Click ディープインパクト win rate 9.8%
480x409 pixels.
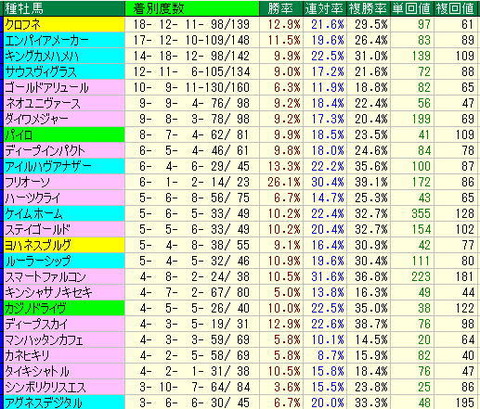pyautogui.click(x=287, y=151)
